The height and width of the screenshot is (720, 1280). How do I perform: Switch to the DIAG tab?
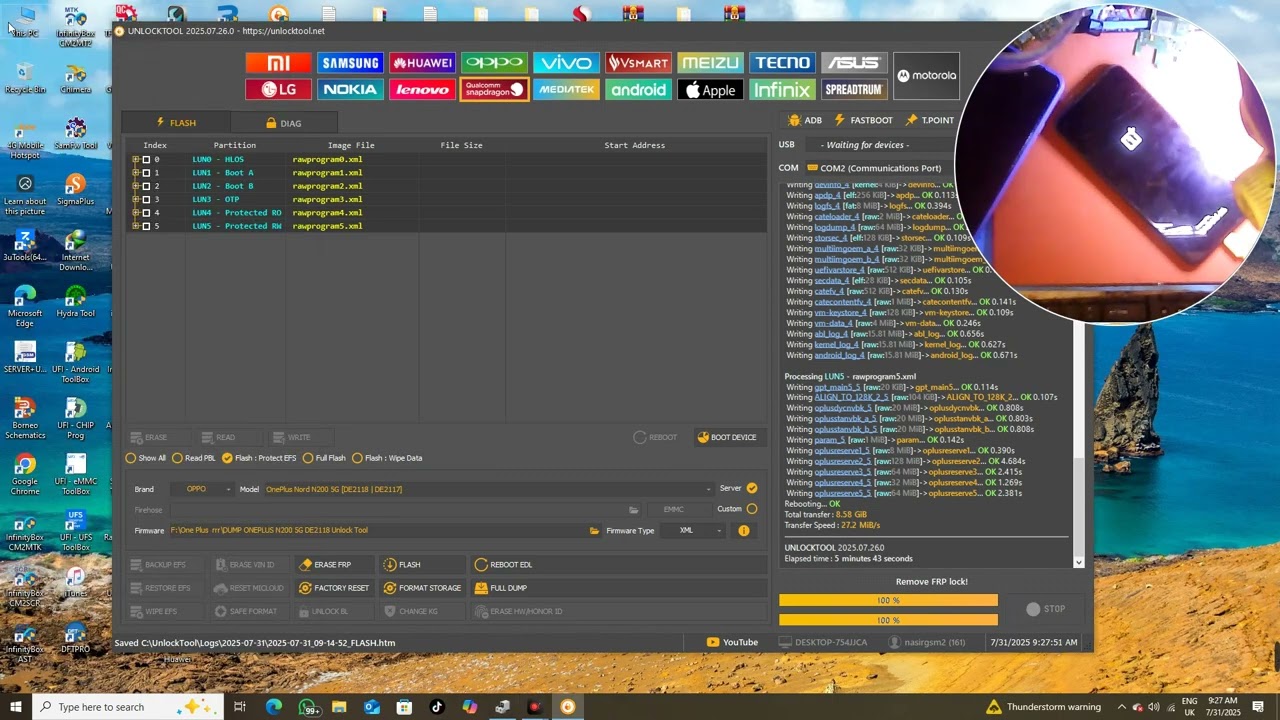[x=283, y=123]
